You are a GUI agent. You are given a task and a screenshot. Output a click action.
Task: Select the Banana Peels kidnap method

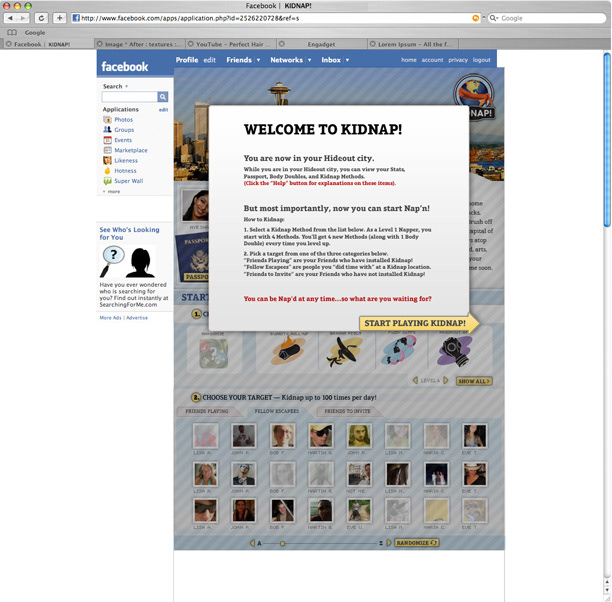point(344,352)
